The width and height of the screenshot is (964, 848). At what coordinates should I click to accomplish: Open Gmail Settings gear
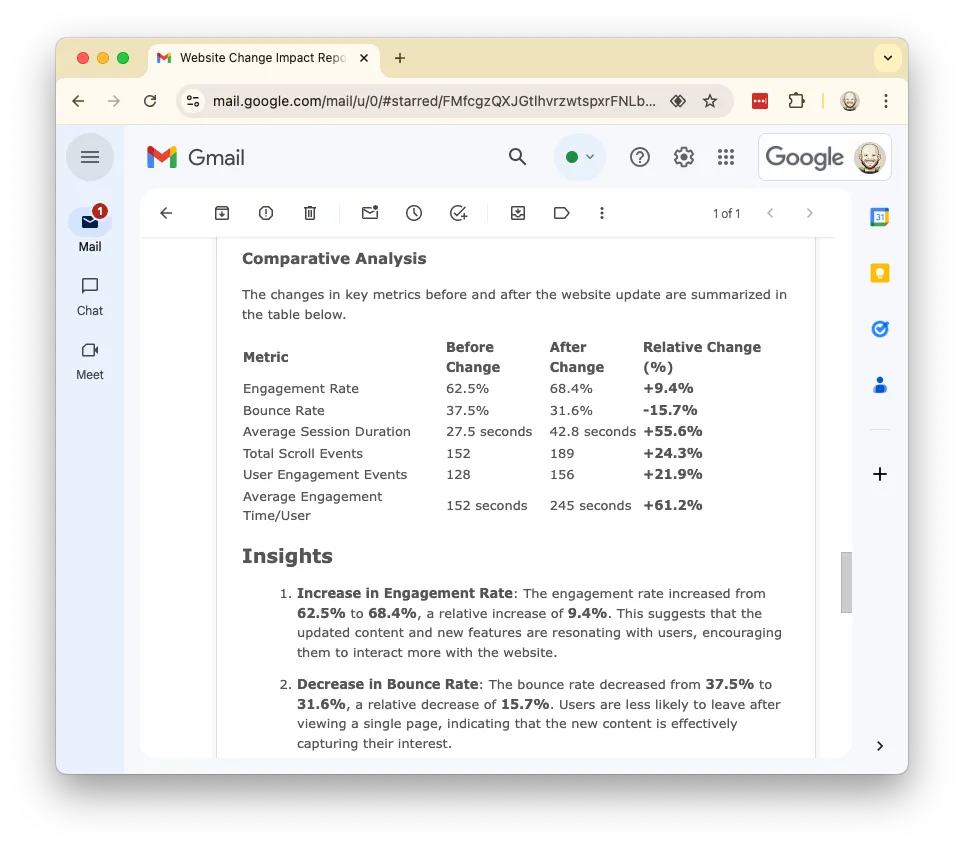tap(683, 157)
